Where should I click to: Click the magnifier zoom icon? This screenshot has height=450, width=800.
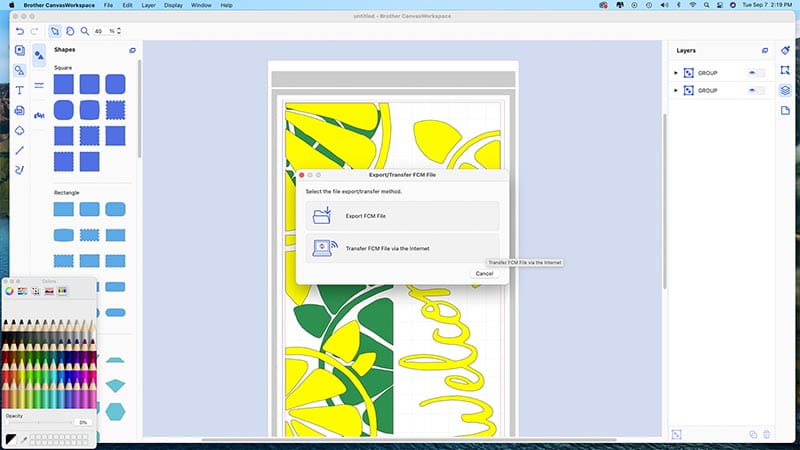[x=85, y=31]
